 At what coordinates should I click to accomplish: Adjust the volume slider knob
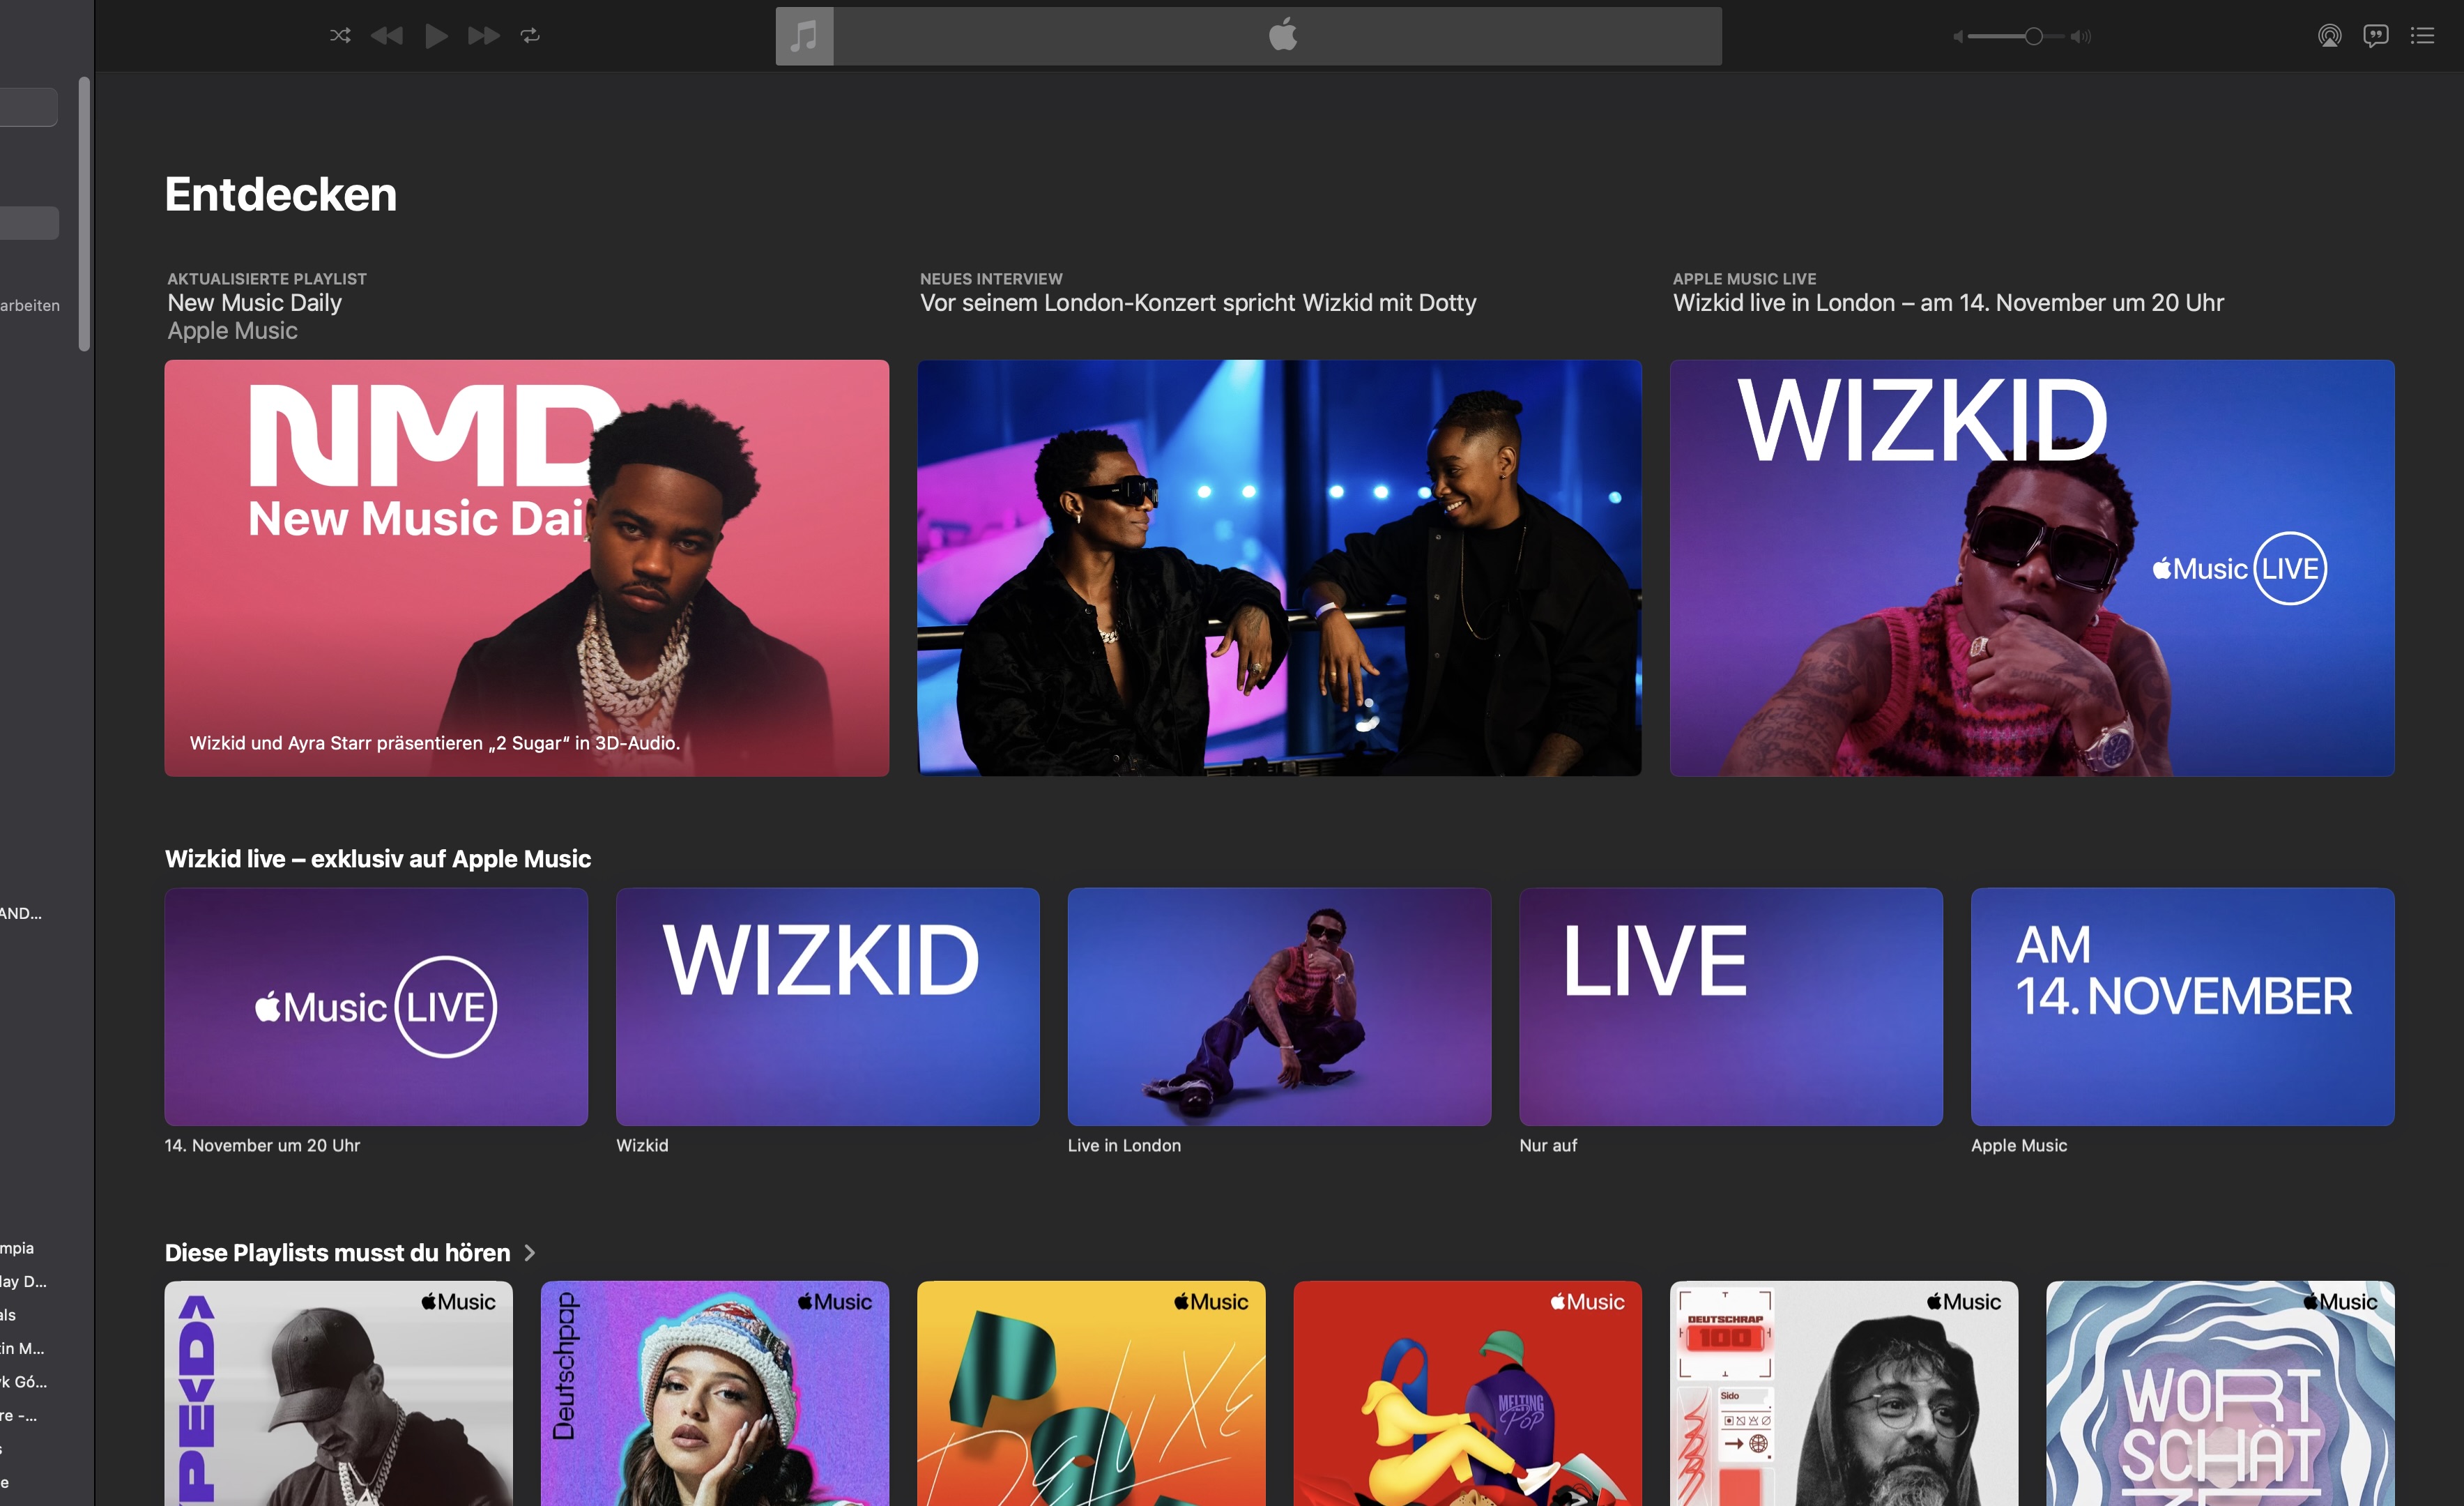pos(2033,37)
